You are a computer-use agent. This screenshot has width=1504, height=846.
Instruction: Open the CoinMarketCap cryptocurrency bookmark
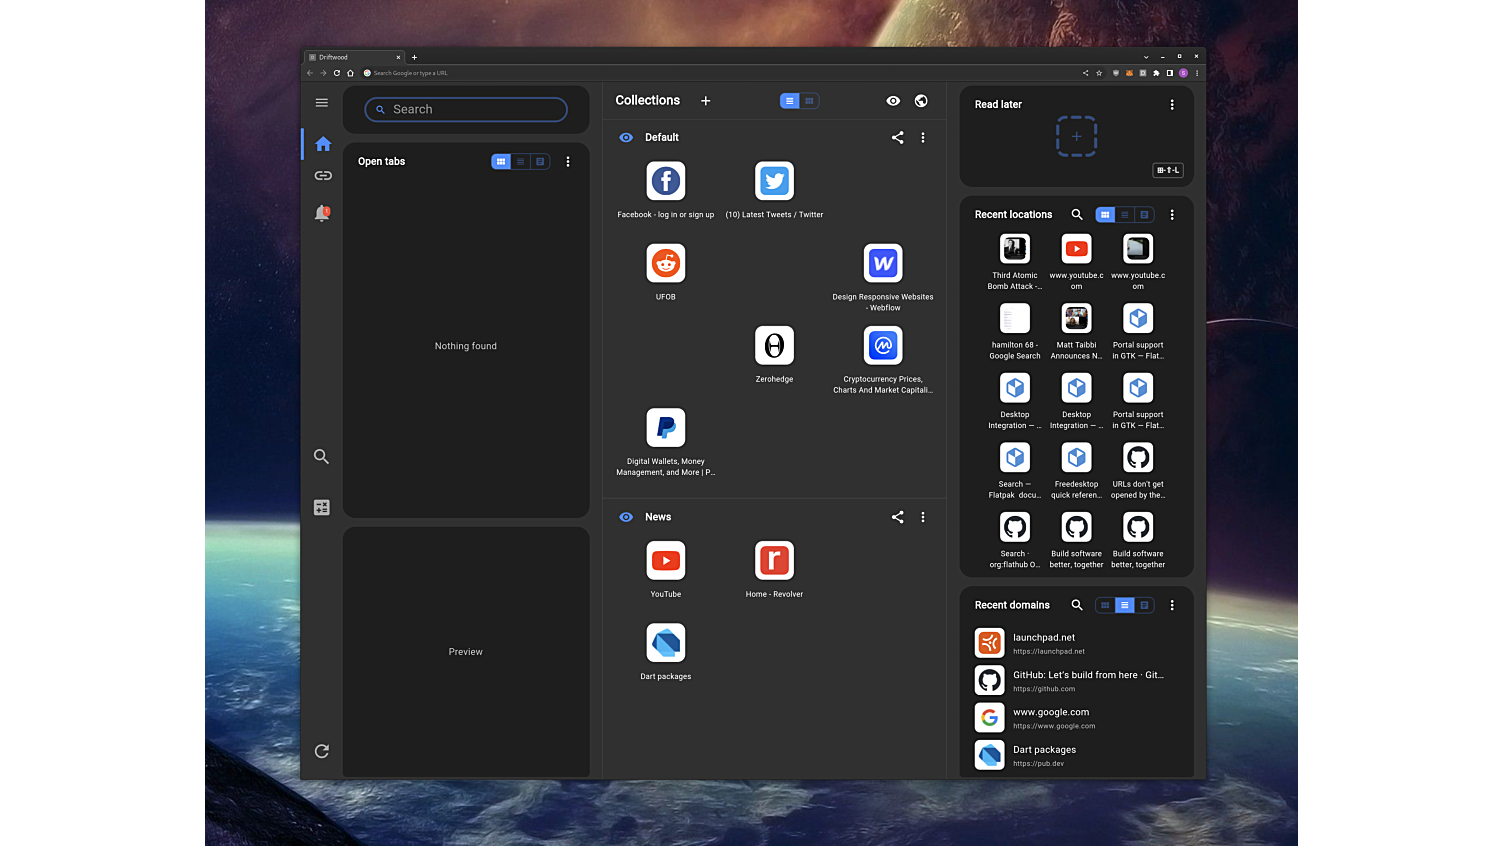[x=883, y=346]
